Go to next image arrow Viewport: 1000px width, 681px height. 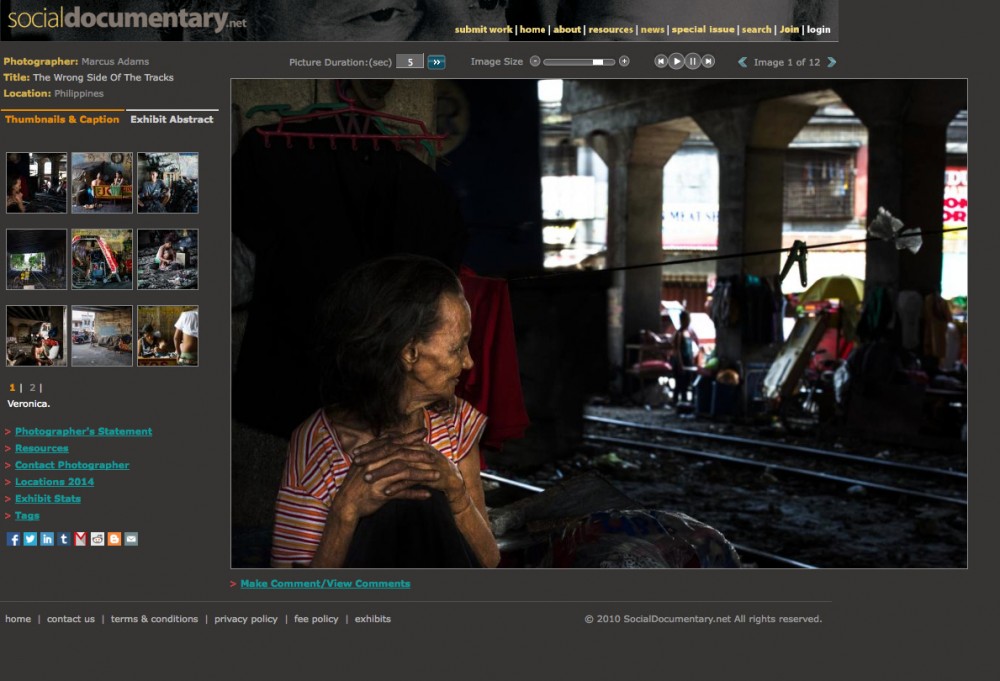click(x=831, y=62)
